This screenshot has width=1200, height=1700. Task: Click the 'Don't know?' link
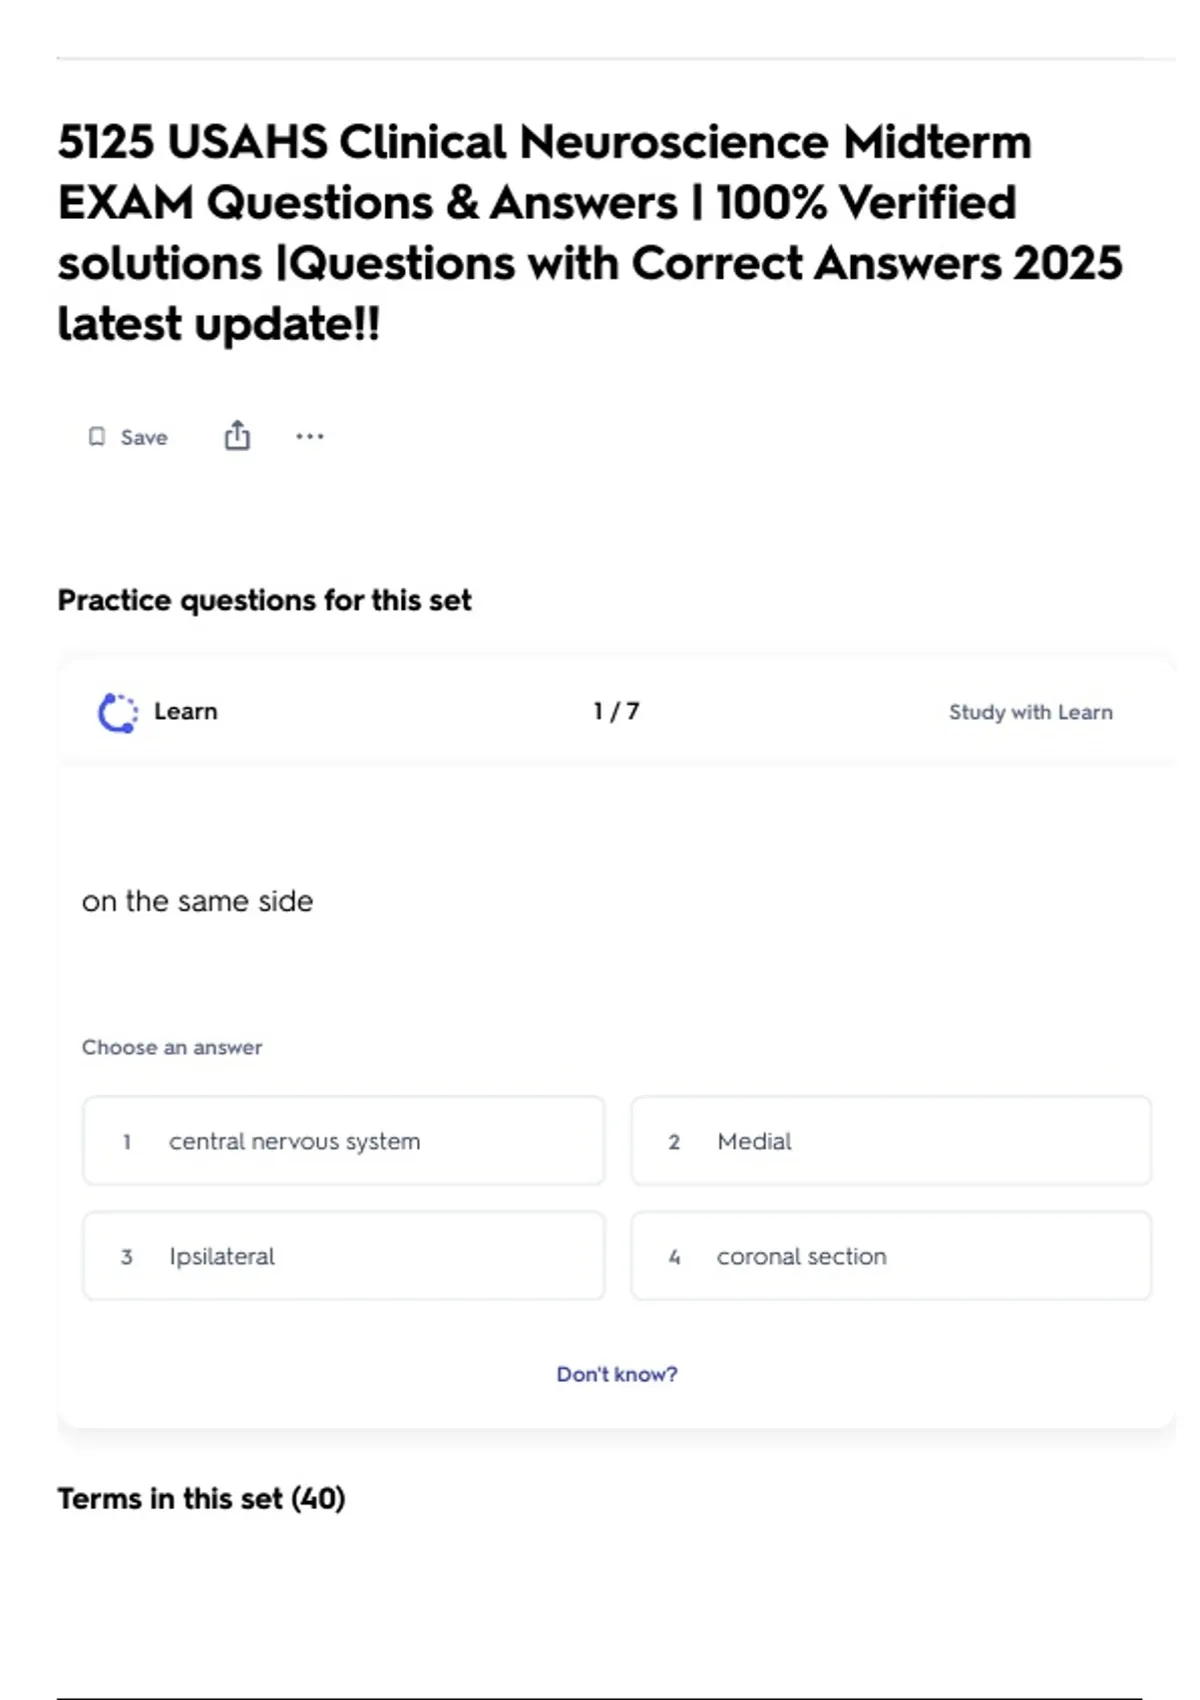click(617, 1374)
